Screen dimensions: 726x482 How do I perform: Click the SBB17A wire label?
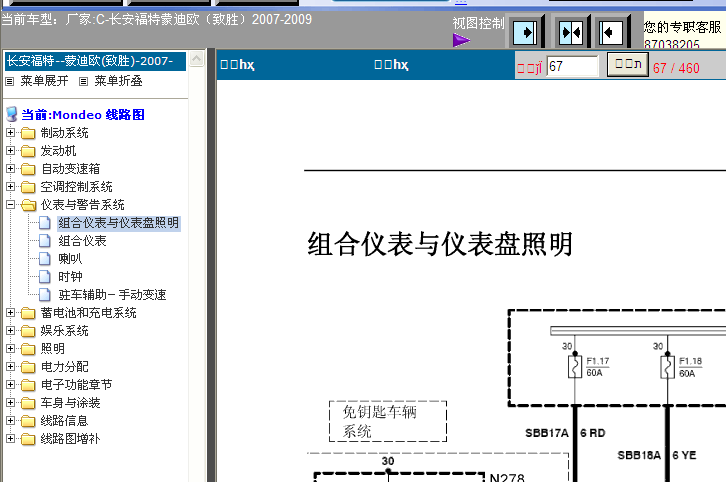547,433
